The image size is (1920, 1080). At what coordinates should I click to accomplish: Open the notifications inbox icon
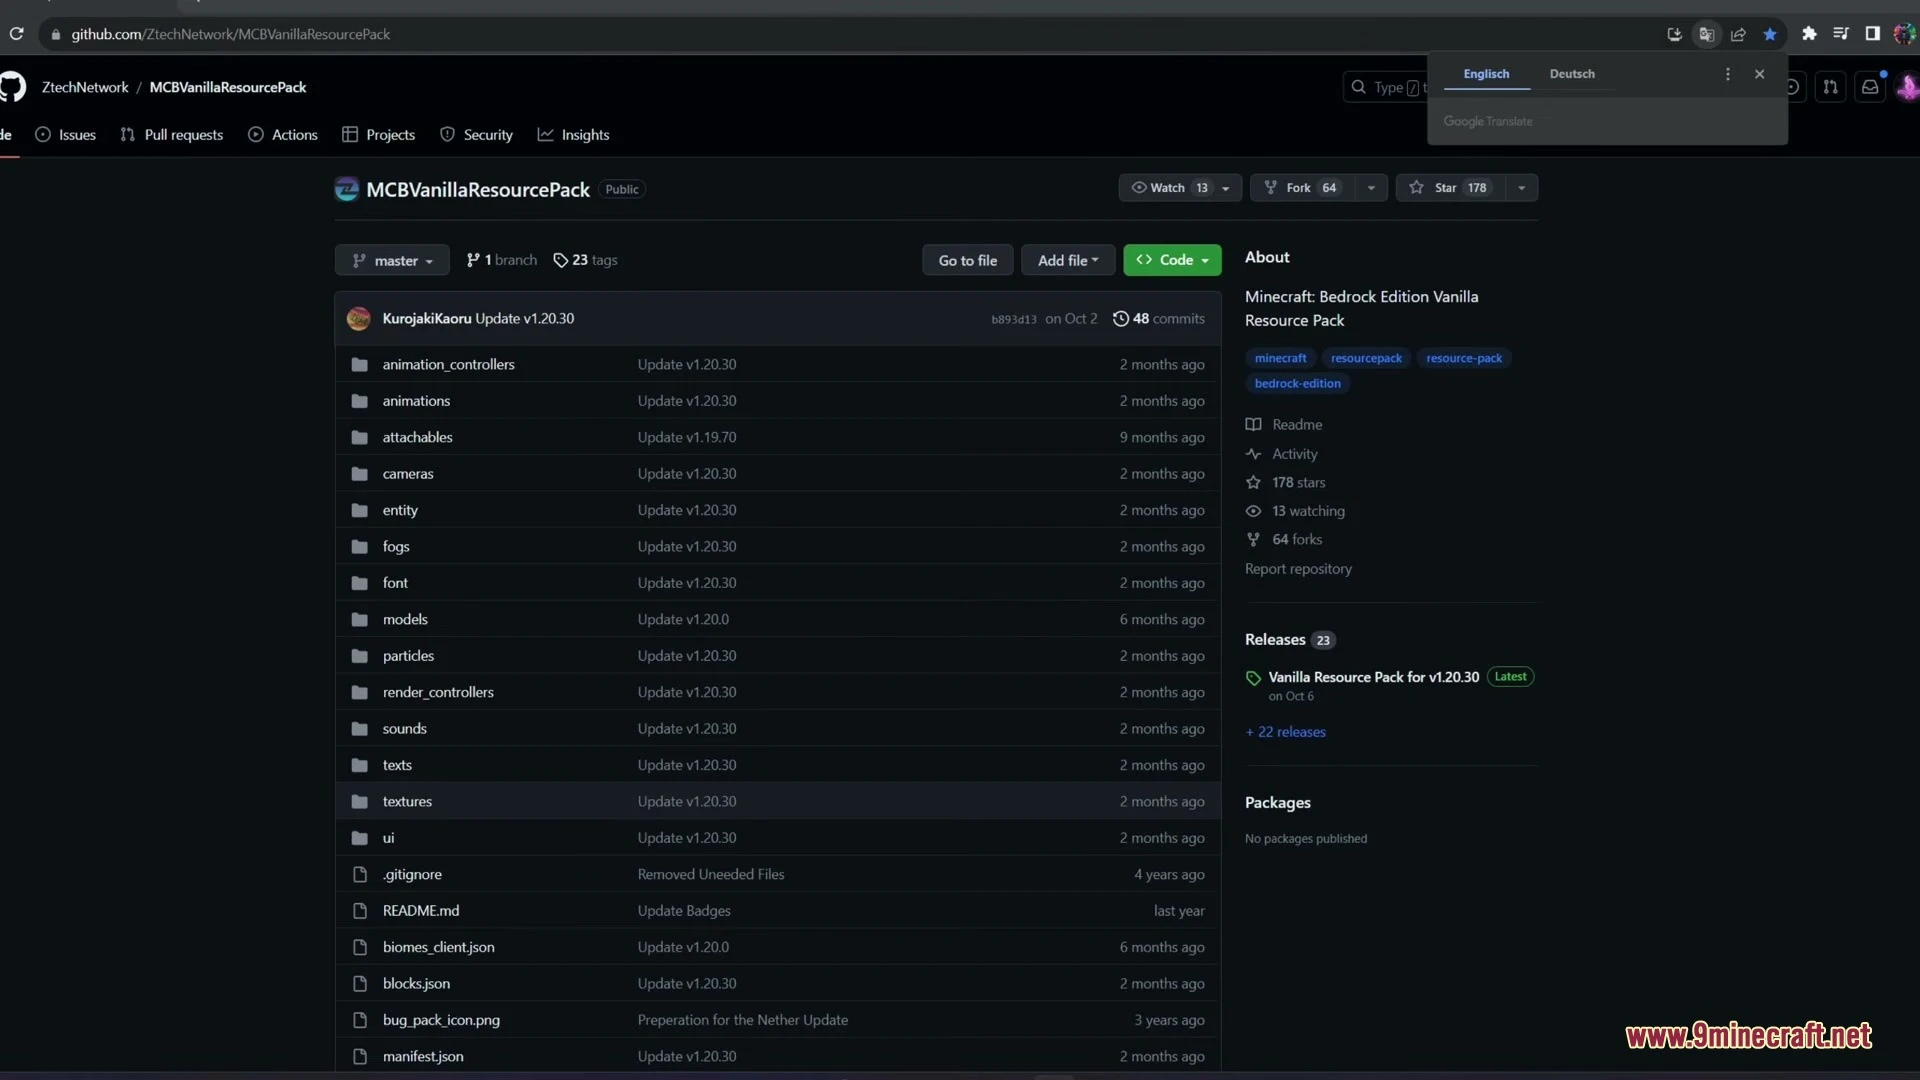(x=1870, y=87)
